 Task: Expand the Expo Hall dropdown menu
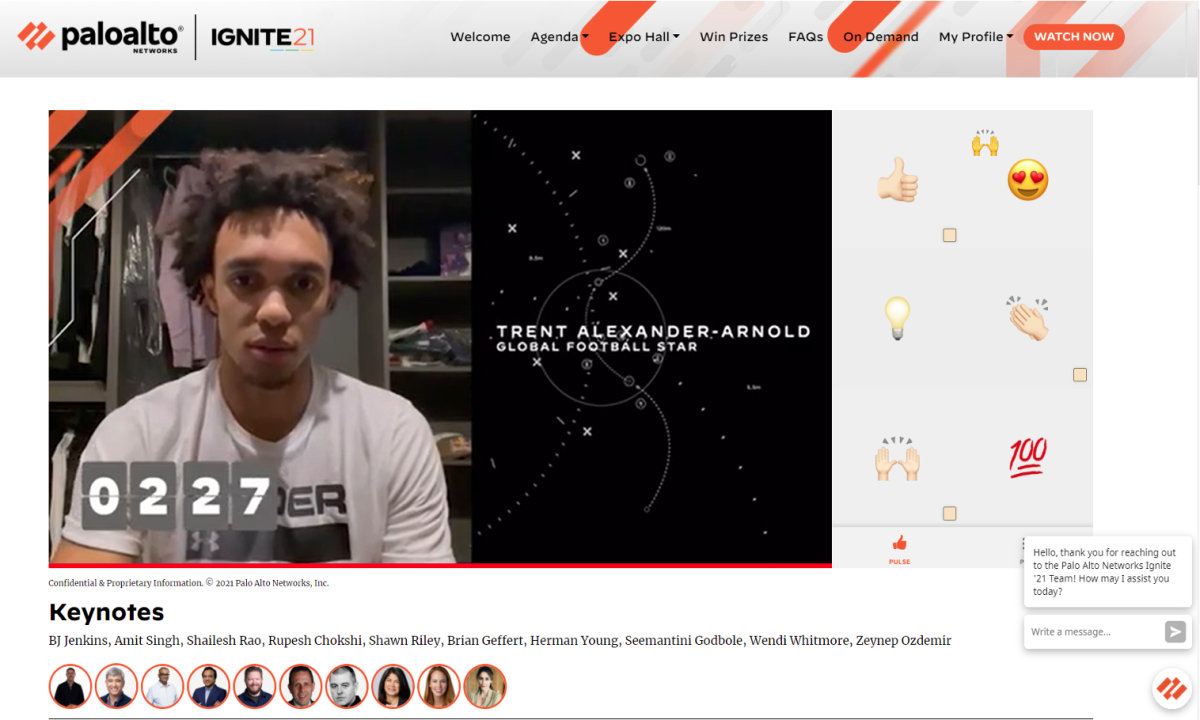click(x=644, y=37)
